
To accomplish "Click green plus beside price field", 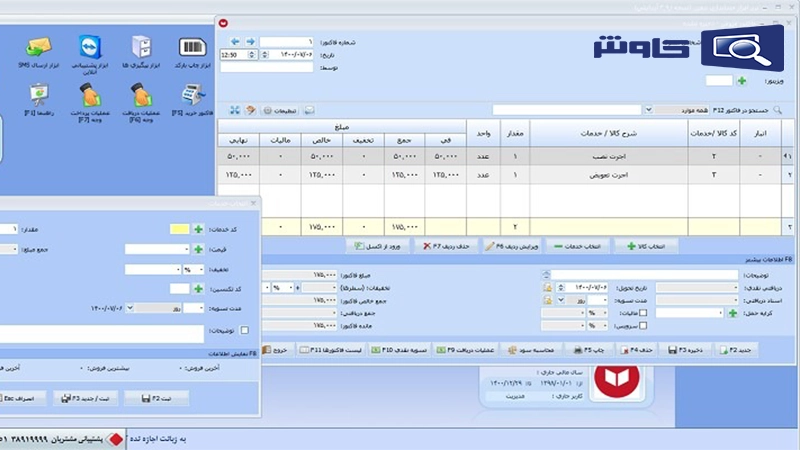I will pos(198,249).
